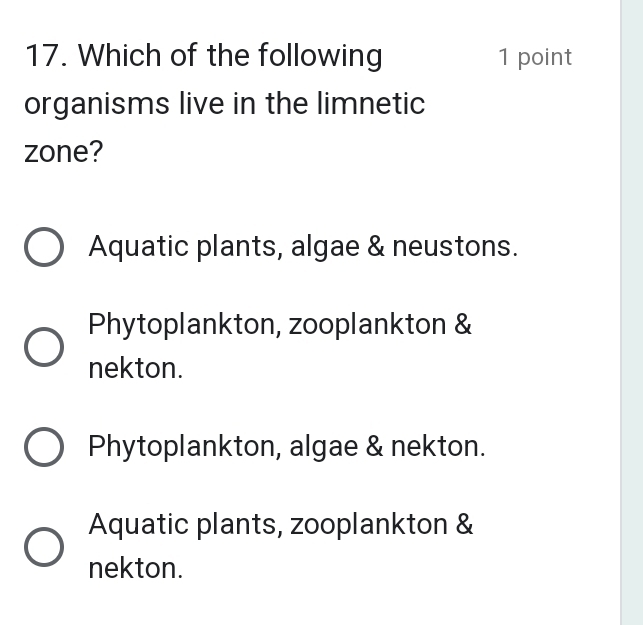Screen dimensions: 643x625
Task: Click the word "neustons." in first option
Action: click(x=455, y=246)
